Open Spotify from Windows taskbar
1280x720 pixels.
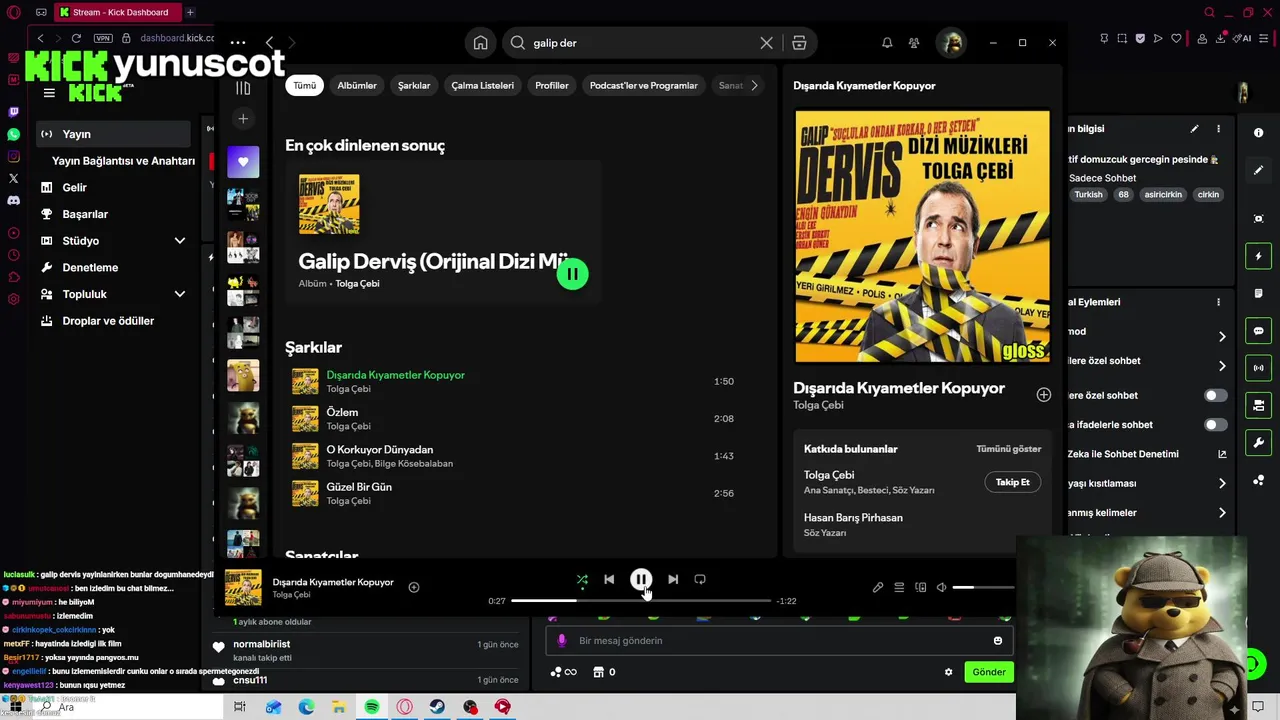tap(372, 707)
